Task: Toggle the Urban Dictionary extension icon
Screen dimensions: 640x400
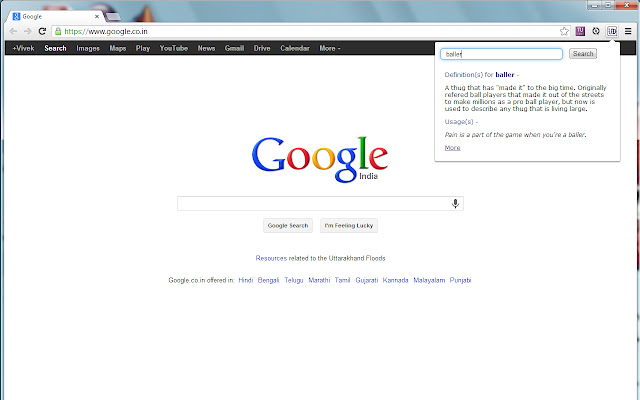Action: [x=612, y=31]
